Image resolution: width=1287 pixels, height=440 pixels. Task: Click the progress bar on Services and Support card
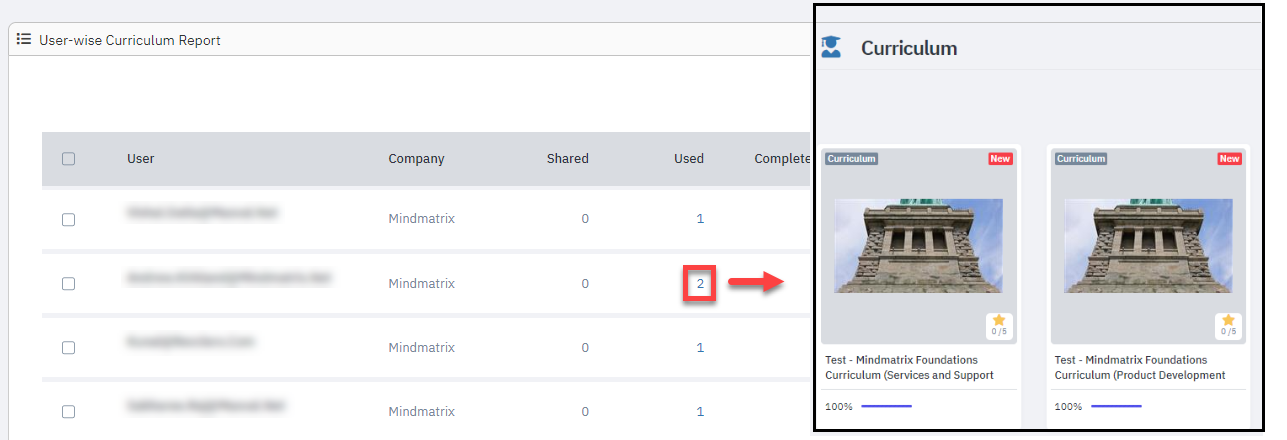click(x=886, y=407)
